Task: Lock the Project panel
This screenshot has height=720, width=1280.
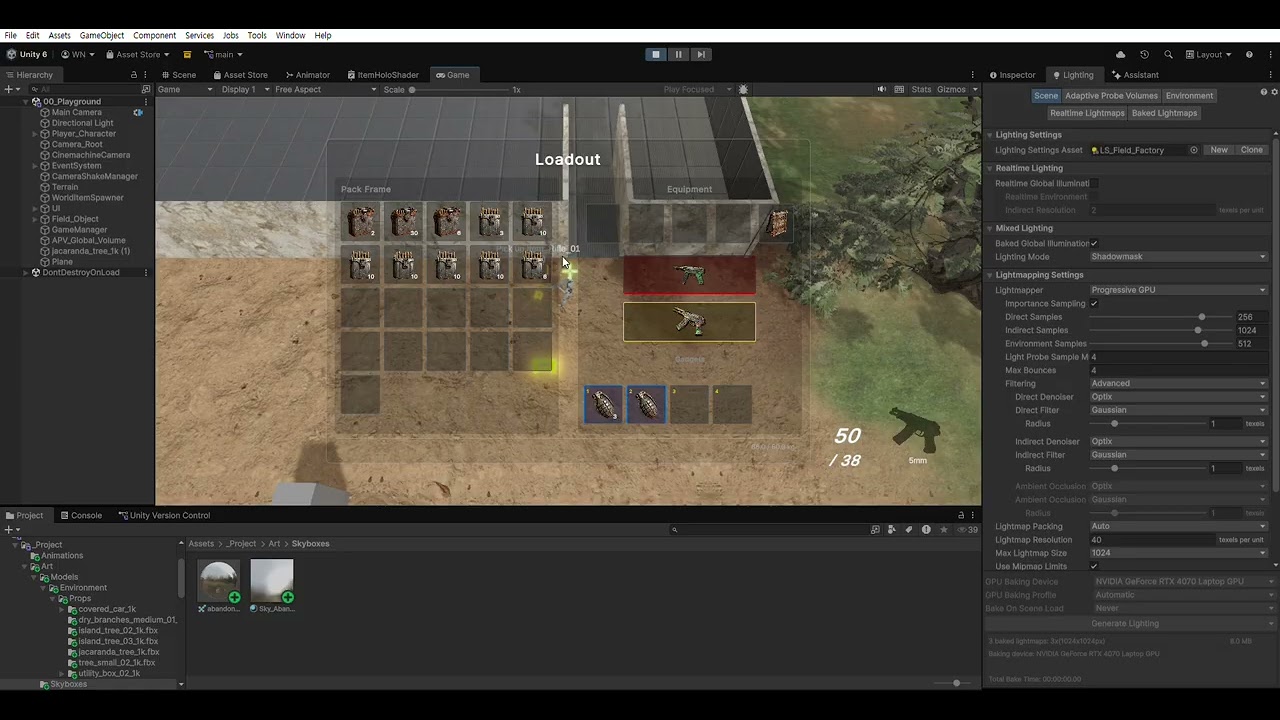Action: pos(961,516)
